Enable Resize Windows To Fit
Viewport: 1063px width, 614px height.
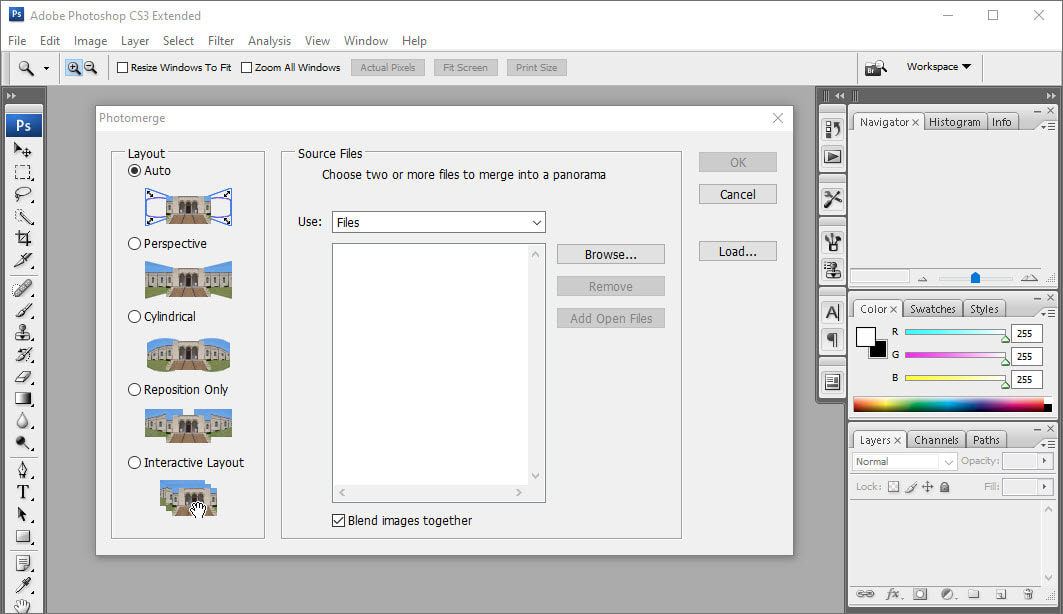tap(123, 68)
